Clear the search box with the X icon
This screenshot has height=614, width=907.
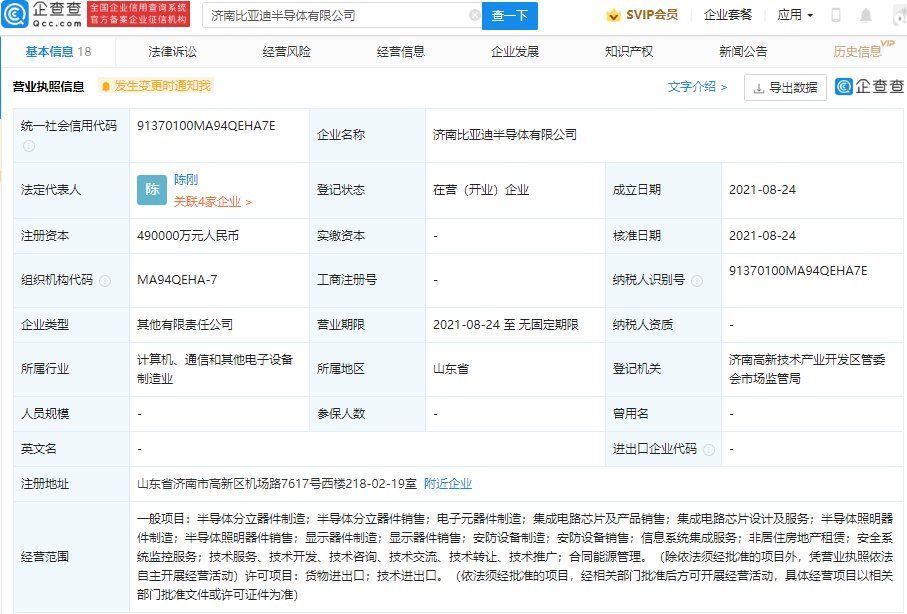click(x=474, y=15)
